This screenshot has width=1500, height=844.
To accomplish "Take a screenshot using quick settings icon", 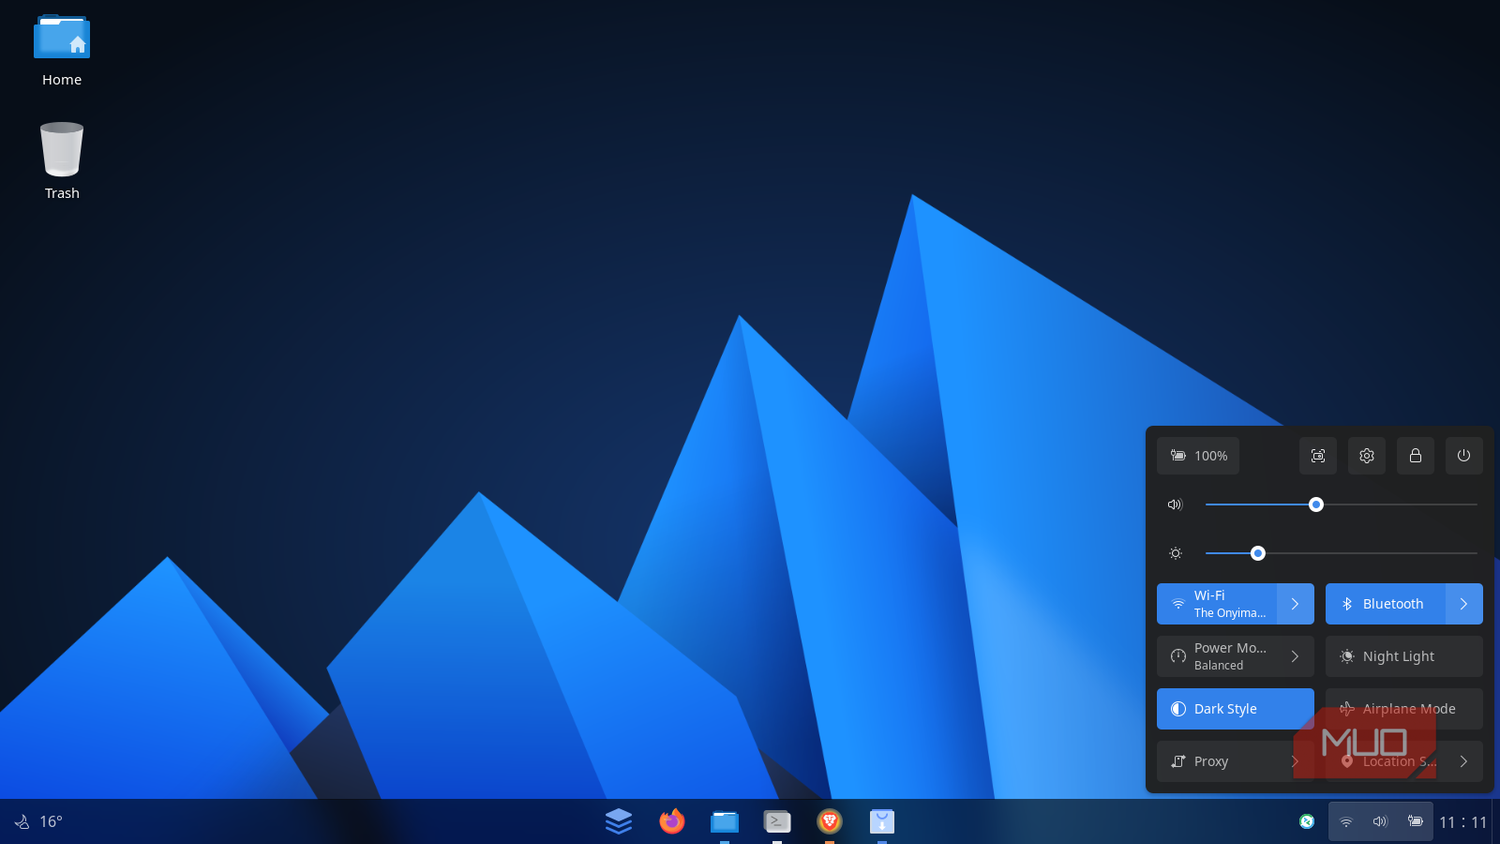I will (x=1318, y=456).
